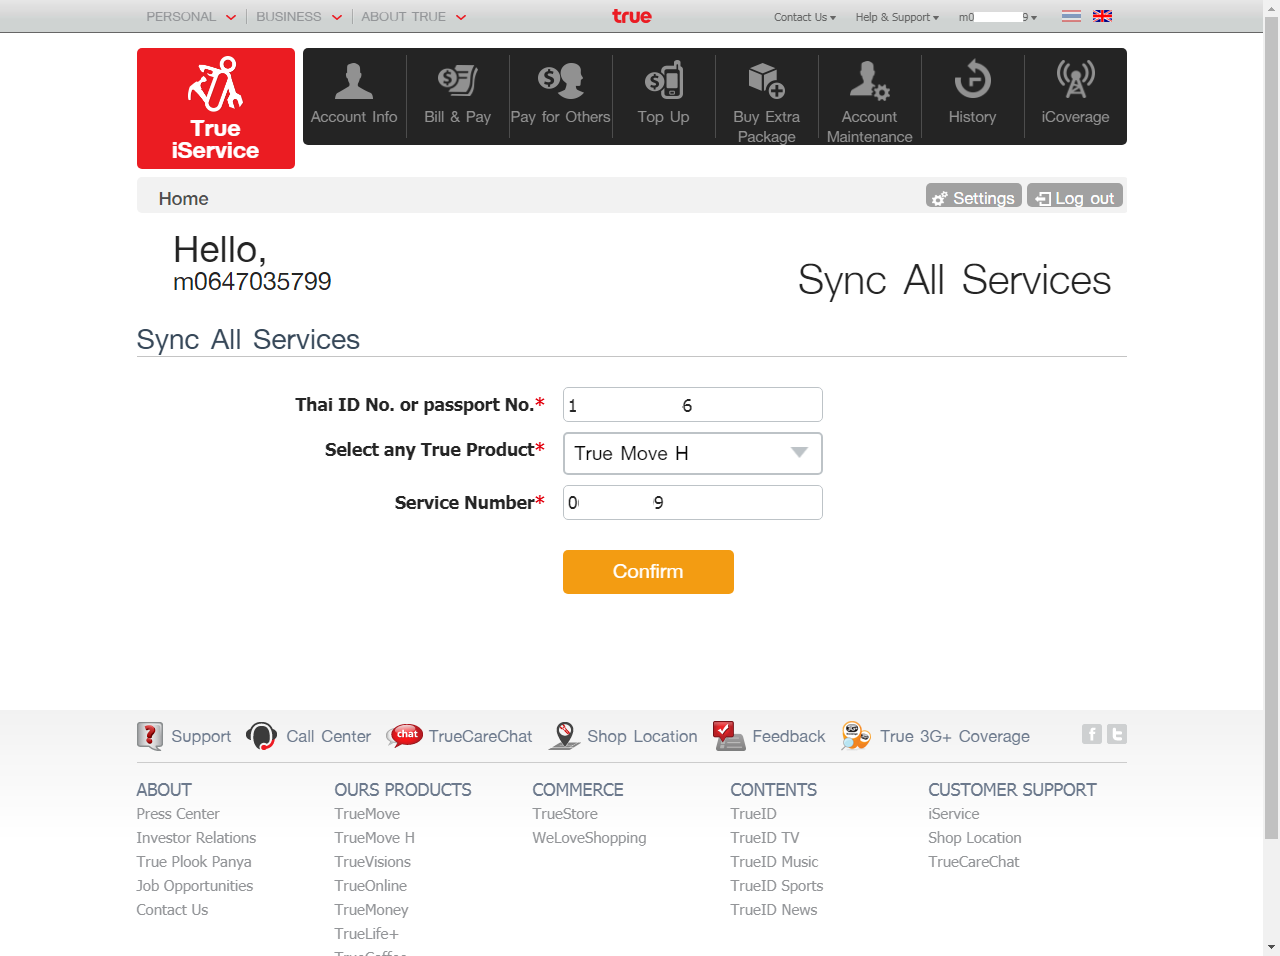Open TrueOnline link
Screen dimensions: 1280x956
point(371,886)
